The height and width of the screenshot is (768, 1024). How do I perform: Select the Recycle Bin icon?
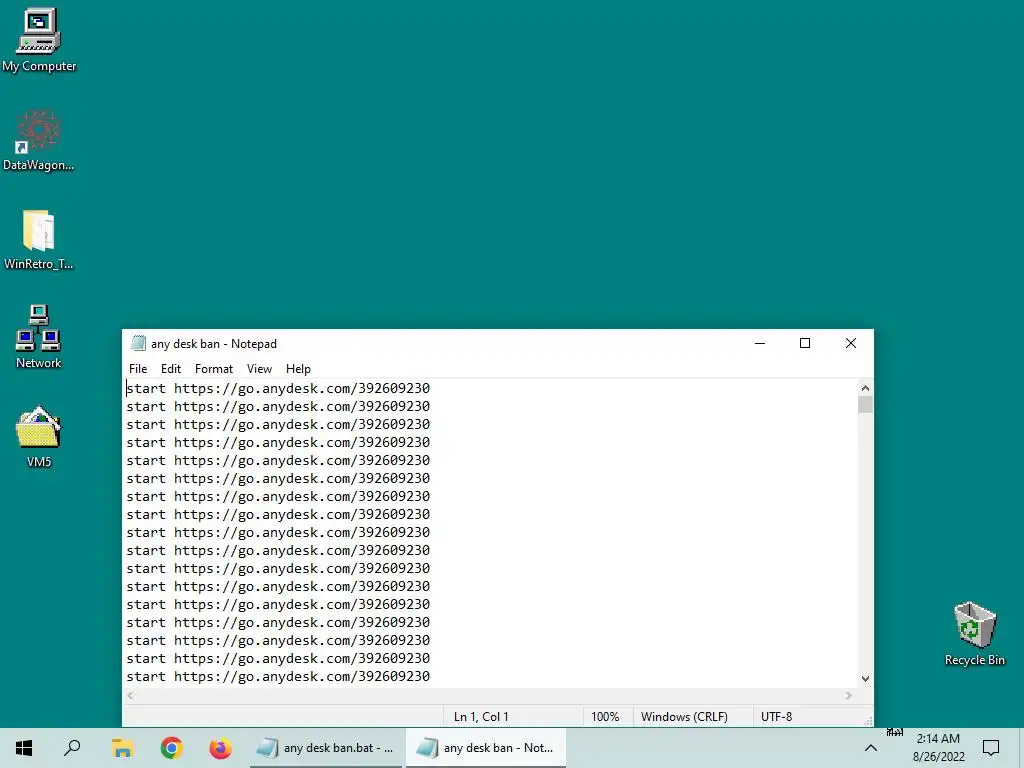click(x=974, y=633)
